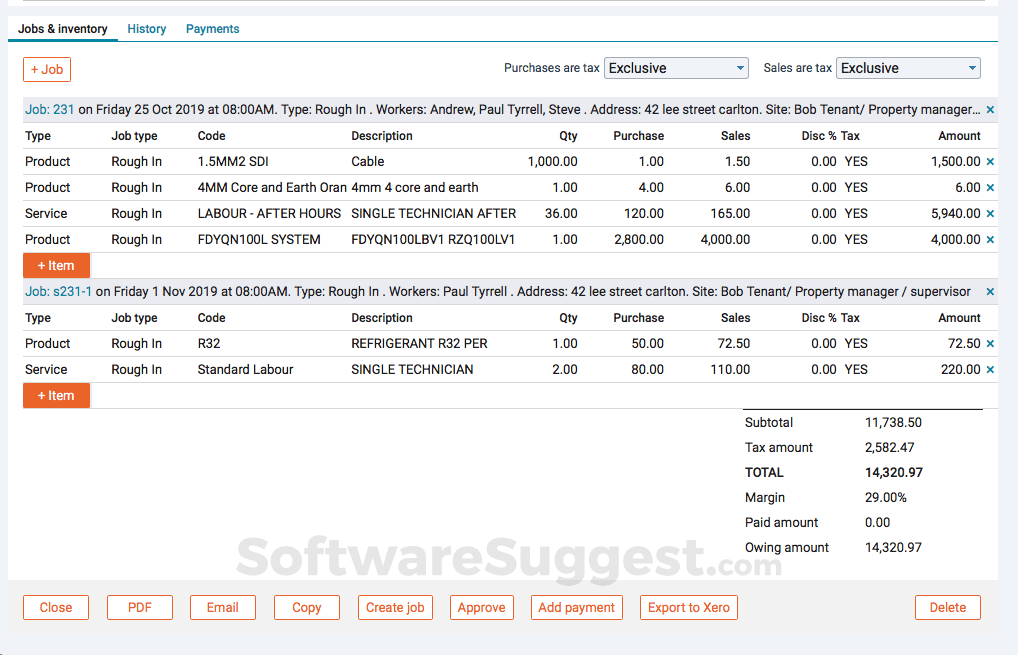Select the Jobs & inventory tab
Viewport: 1018px width, 655px height.
tap(63, 29)
